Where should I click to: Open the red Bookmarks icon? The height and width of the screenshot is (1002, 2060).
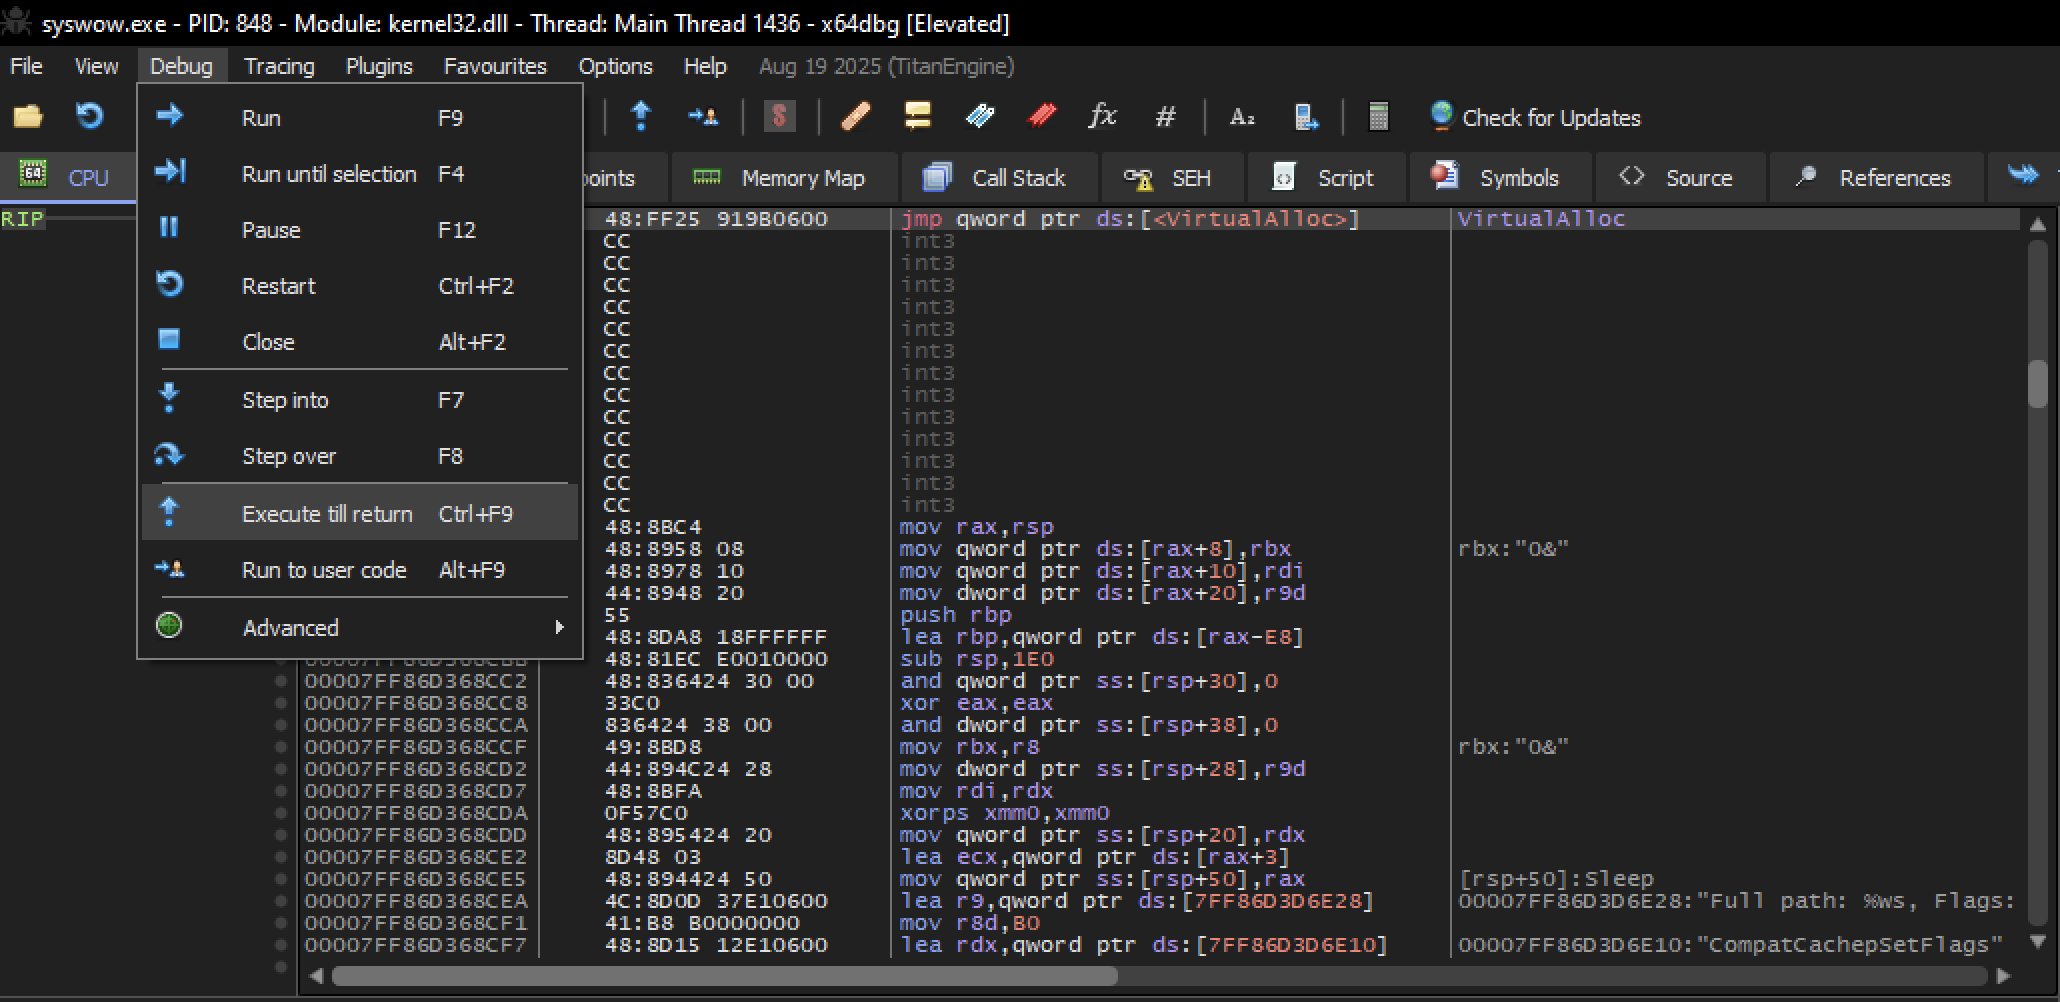click(1042, 117)
